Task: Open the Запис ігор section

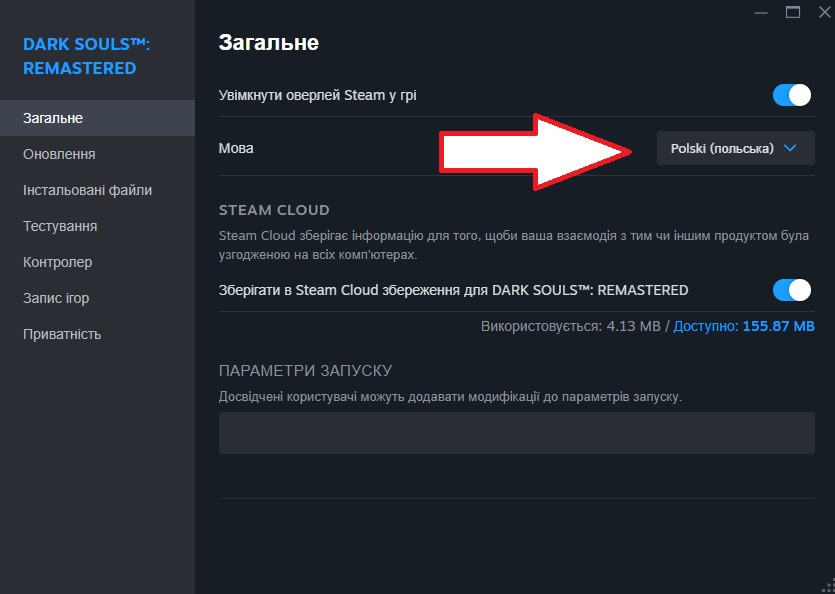Action: click(97, 298)
